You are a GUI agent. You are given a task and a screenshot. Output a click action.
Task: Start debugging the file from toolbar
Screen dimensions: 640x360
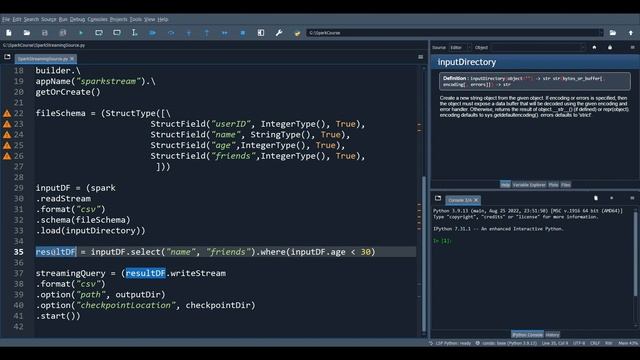(x=153, y=33)
